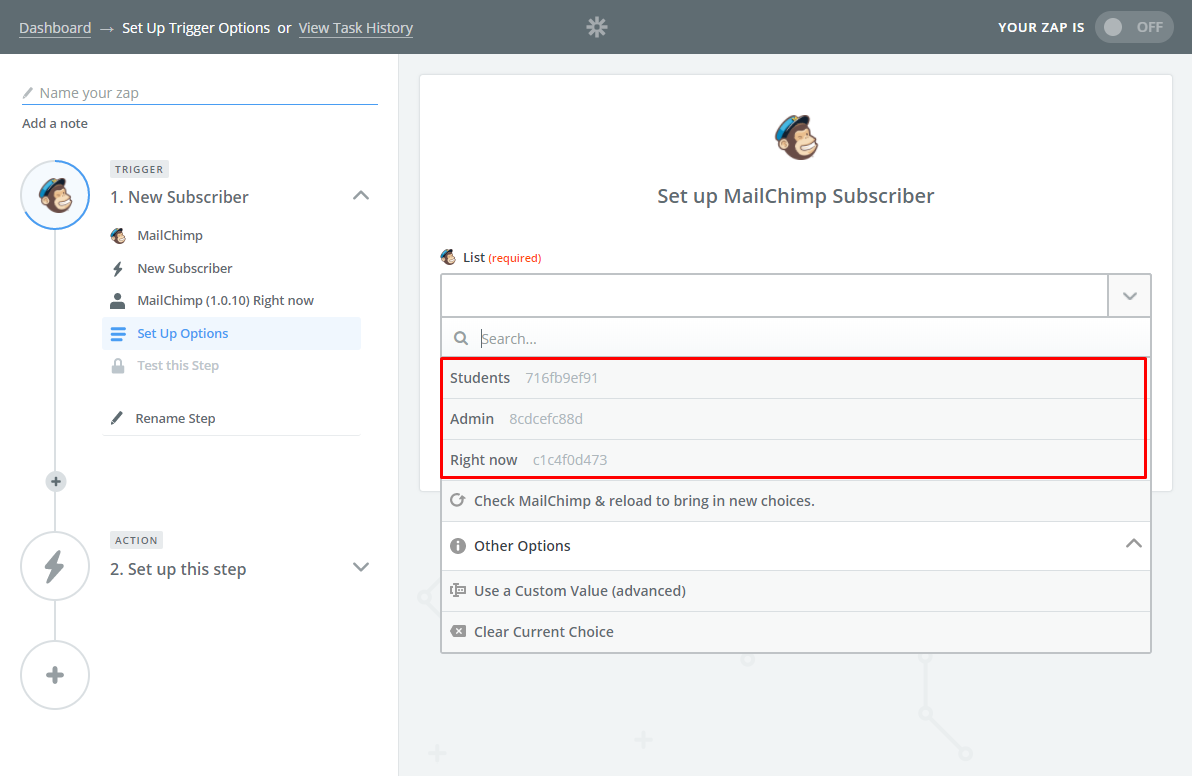Click Check MailChimp & reload choices

[796, 501]
